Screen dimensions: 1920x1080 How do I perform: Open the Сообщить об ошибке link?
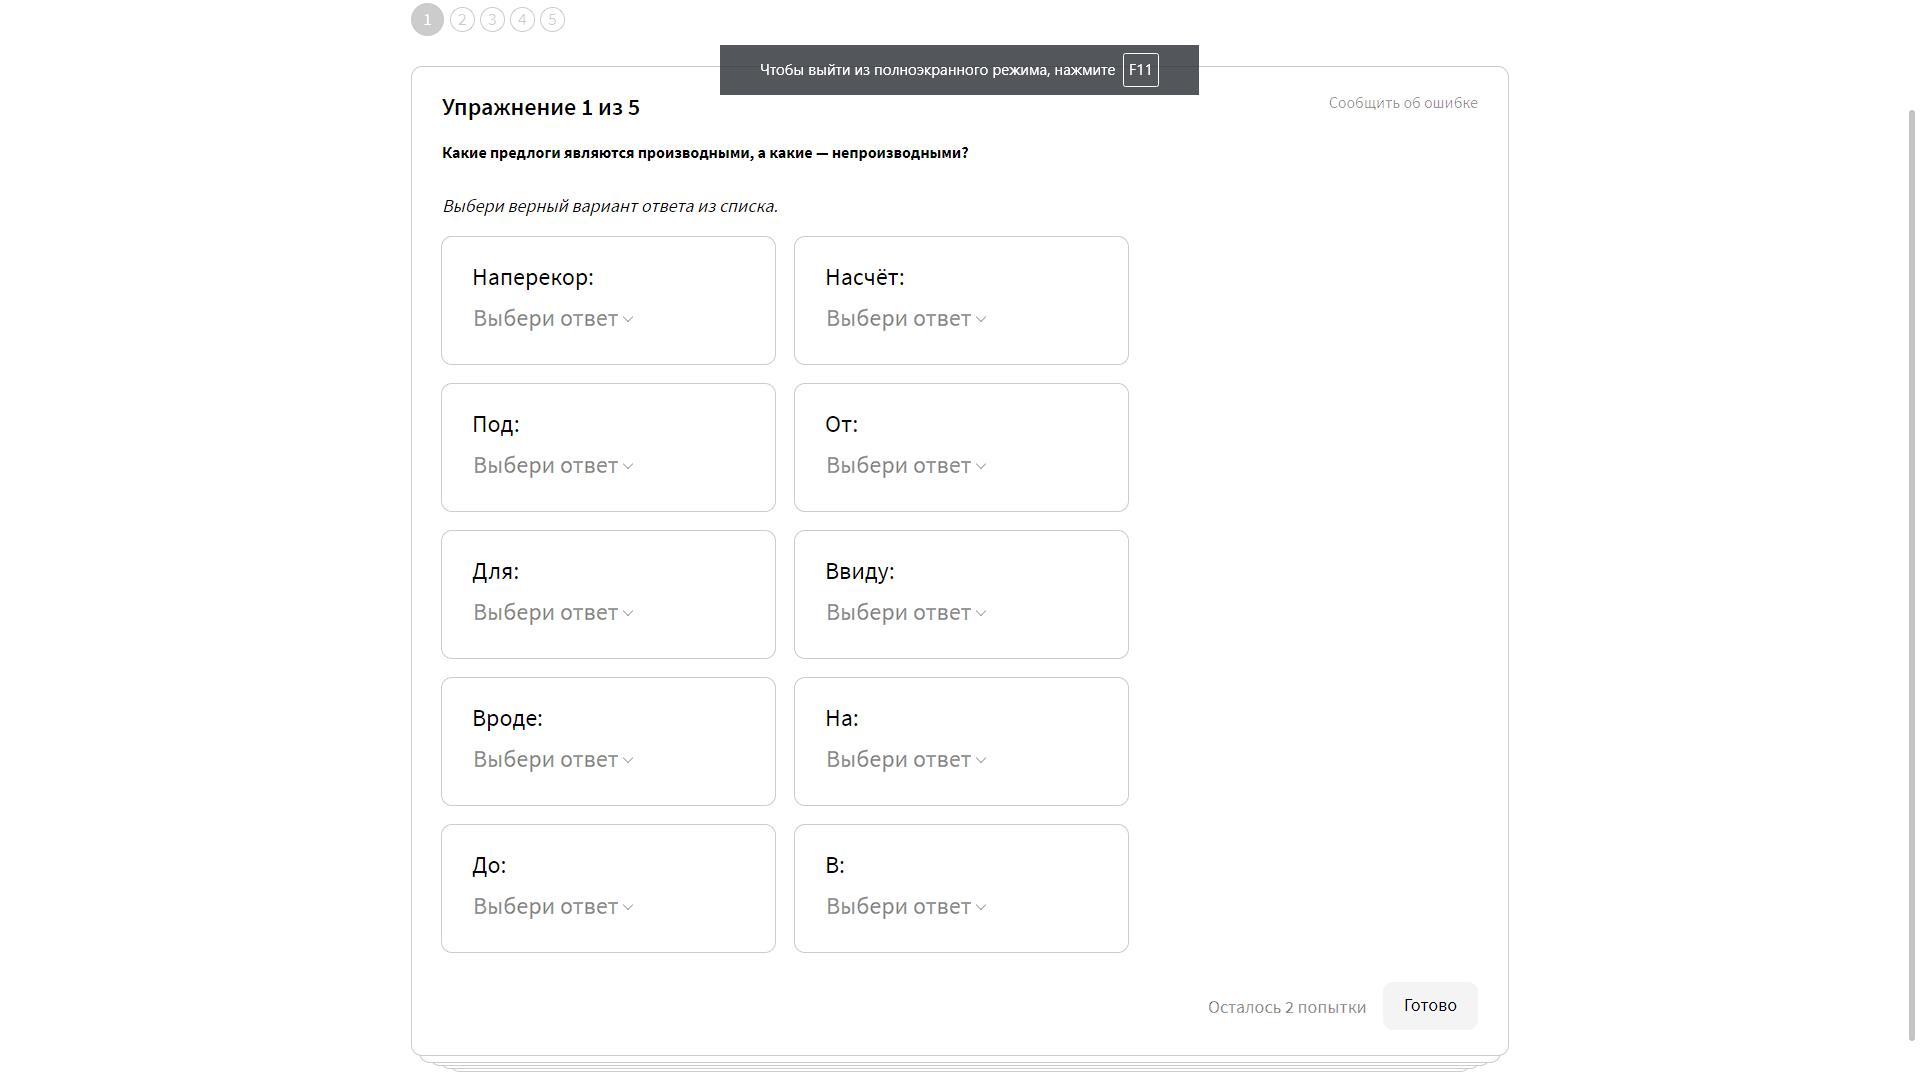point(1403,103)
